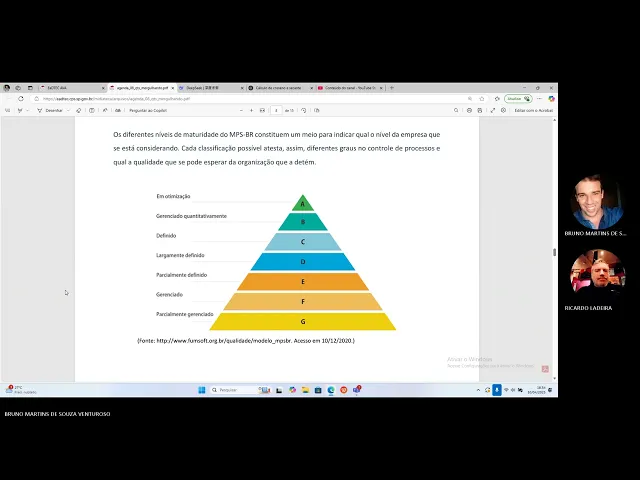
Task: Click the read aloud icon
Action: pyautogui.click(x=105, y=111)
